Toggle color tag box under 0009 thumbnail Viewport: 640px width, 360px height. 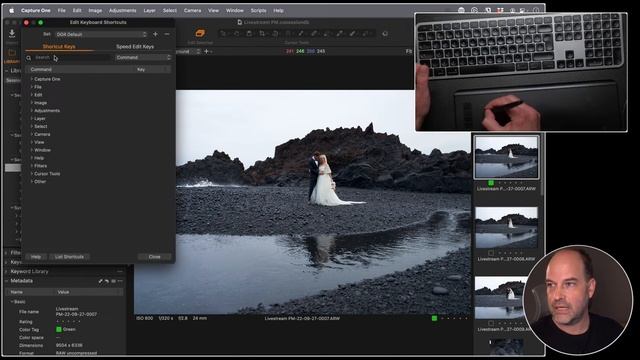(x=491, y=323)
